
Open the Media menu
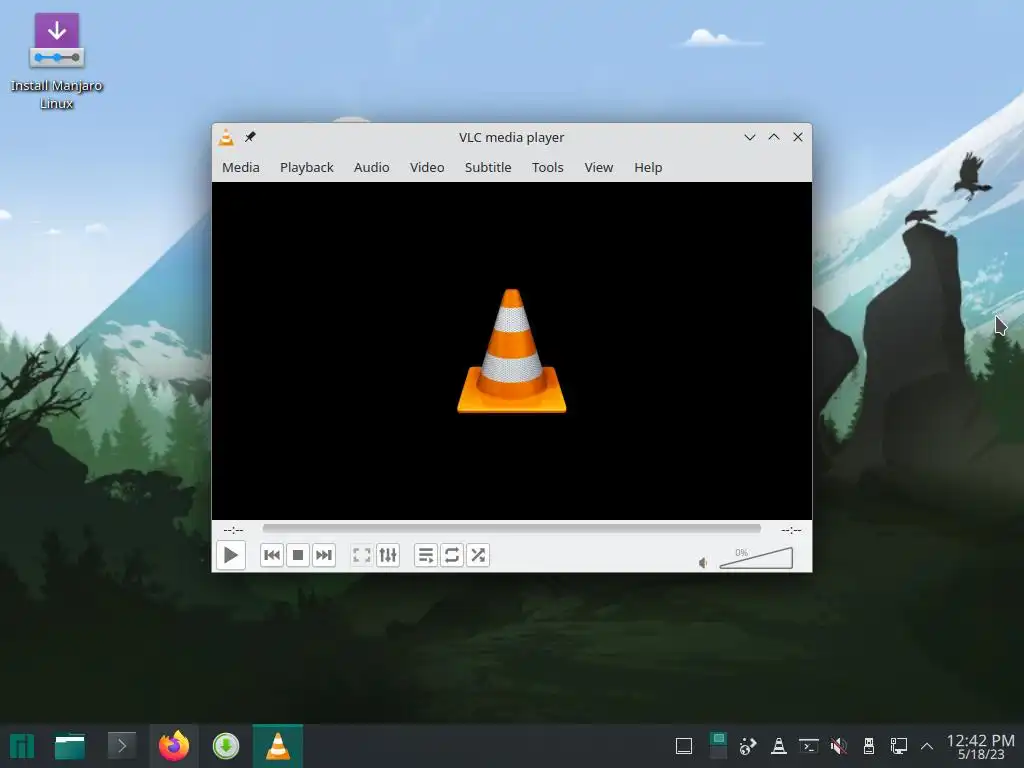[240, 167]
